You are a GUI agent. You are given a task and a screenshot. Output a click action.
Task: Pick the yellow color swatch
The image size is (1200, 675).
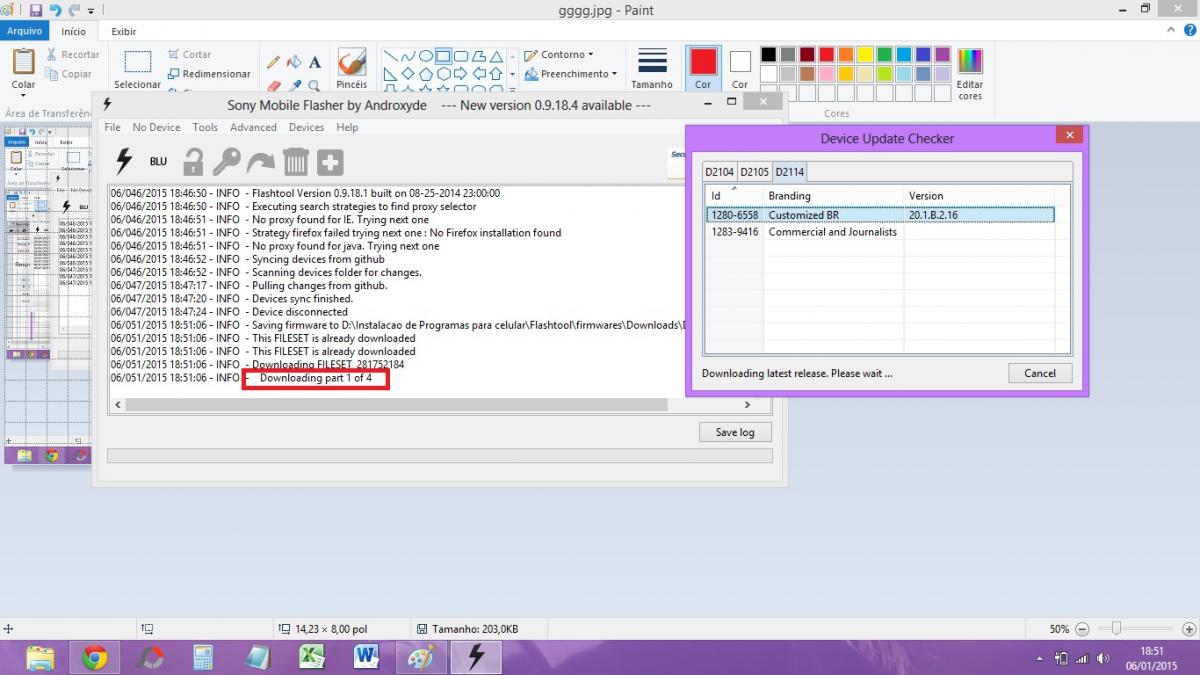tap(865, 55)
